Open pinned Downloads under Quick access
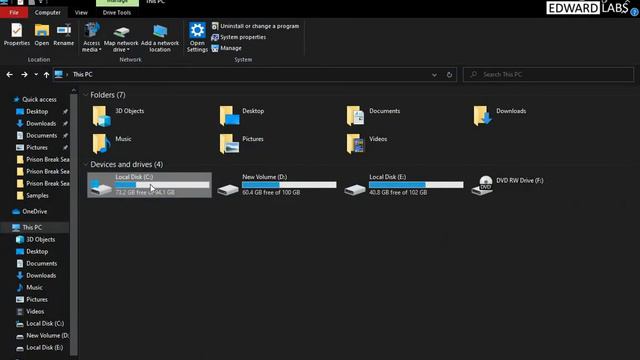The width and height of the screenshot is (640, 360). [x=41, y=123]
